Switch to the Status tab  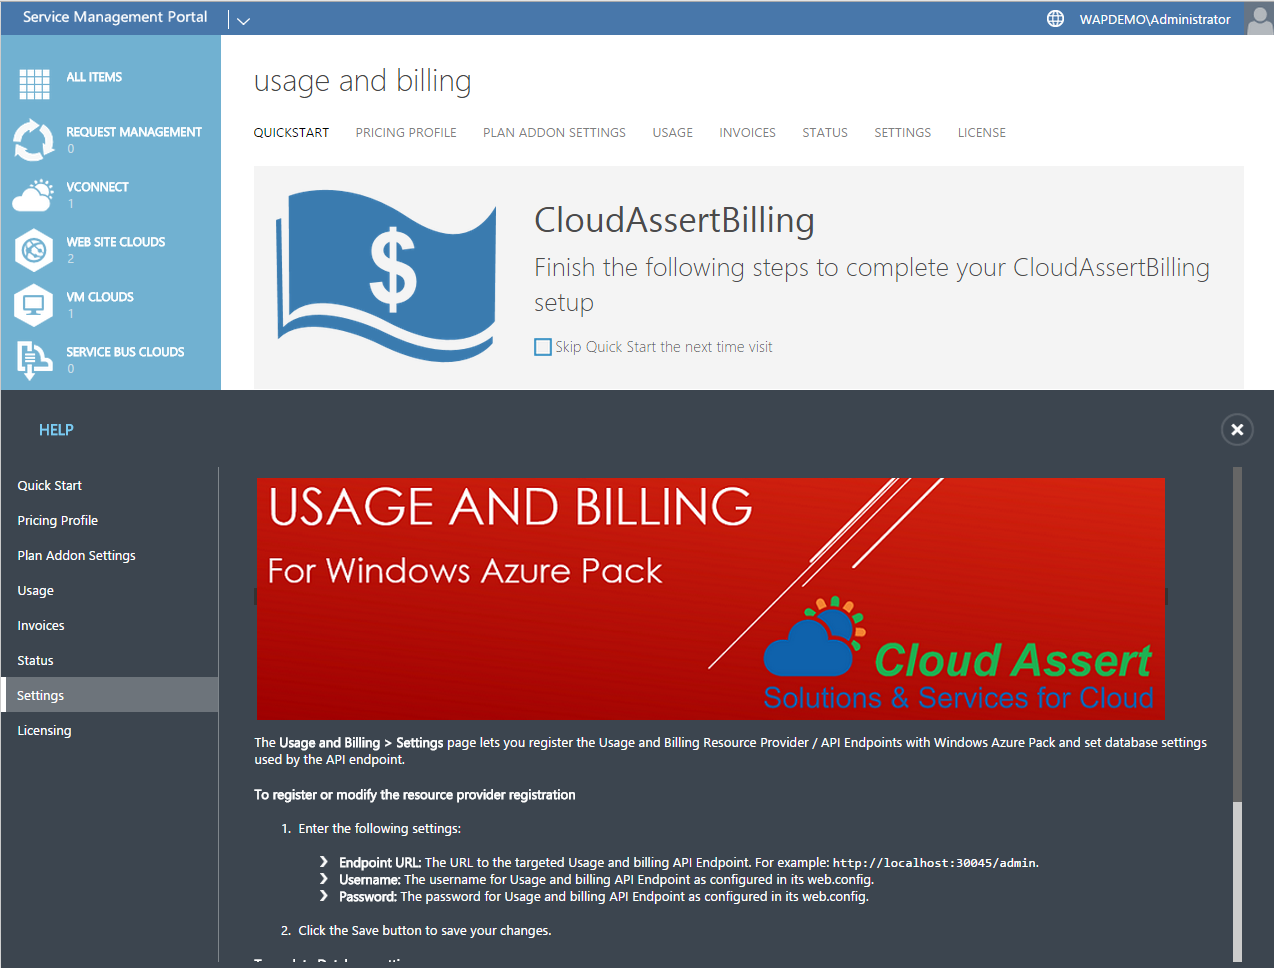pos(825,132)
